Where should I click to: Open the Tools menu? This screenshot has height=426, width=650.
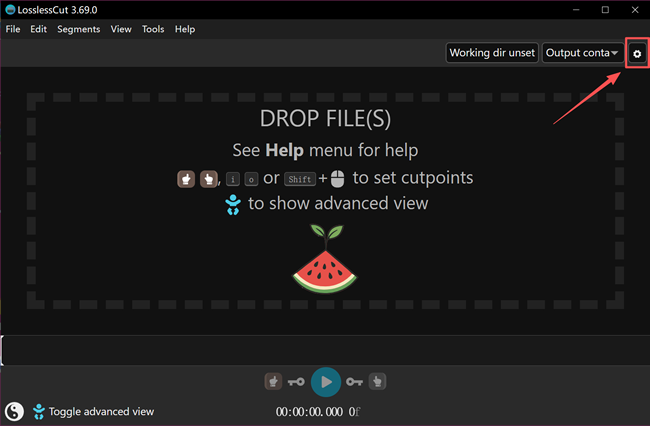pyautogui.click(x=153, y=29)
